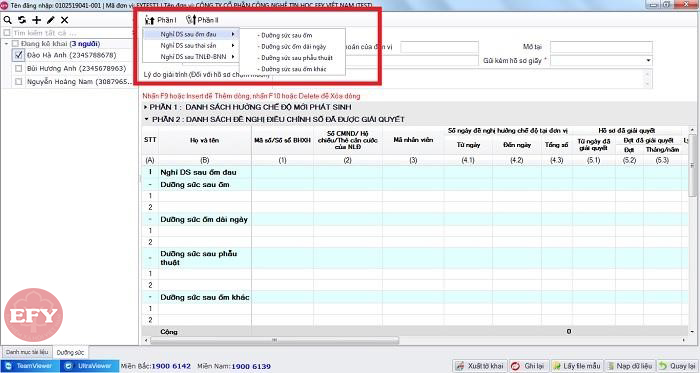Select Nghỉ DS sau TNLĐ-BNN menu item
700x373 pixels.
(x=191, y=57)
